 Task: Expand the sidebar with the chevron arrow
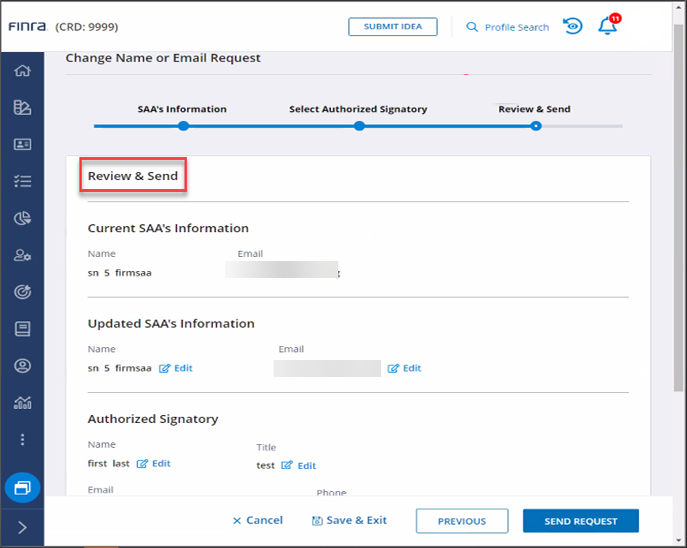point(22,527)
